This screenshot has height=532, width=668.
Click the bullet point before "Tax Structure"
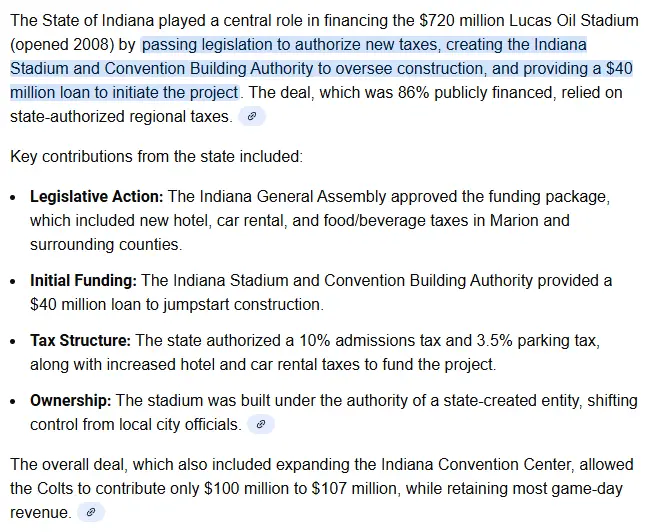pos(13,342)
